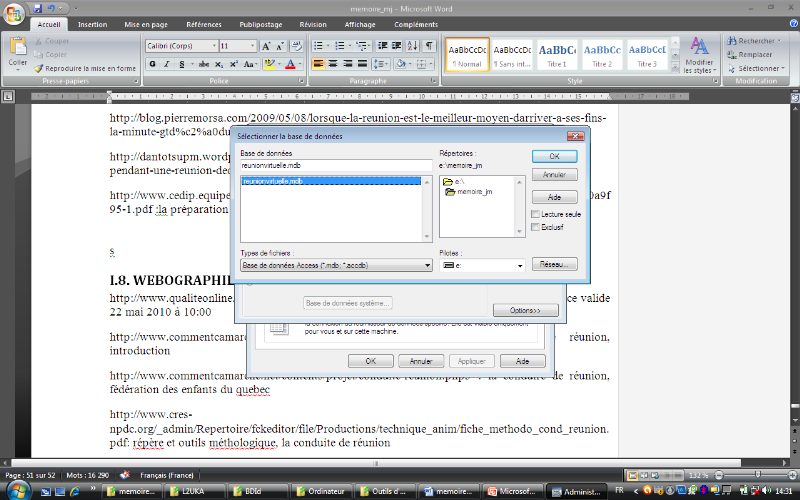Justify paragraph text
Image resolution: width=800 pixels, height=500 pixels.
(363, 64)
